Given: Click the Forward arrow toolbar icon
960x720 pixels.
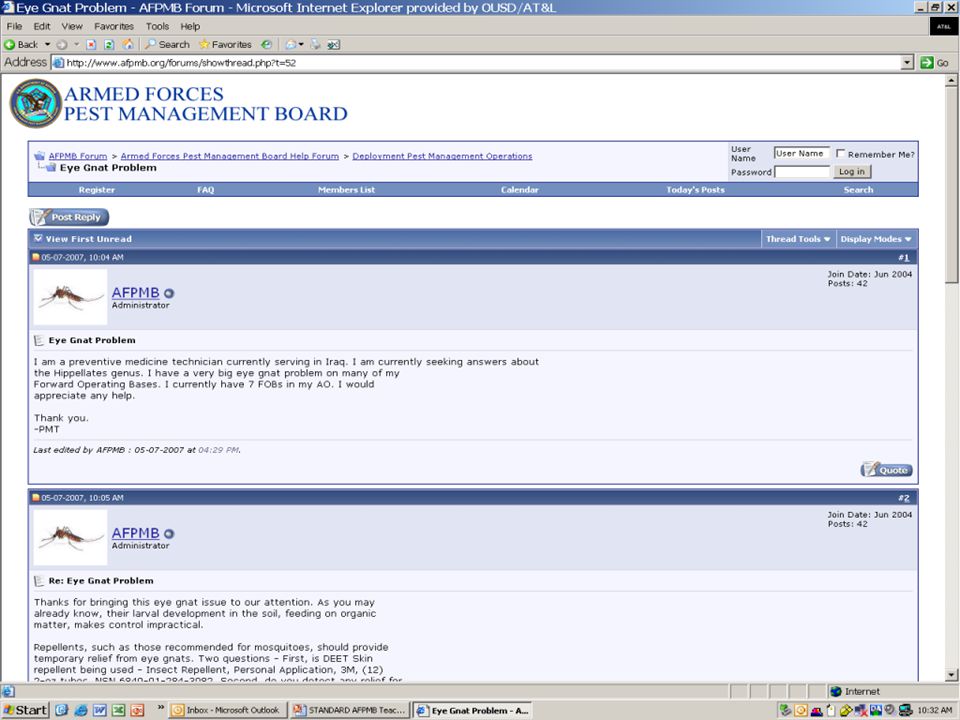Looking at the screenshot, I should click(x=62, y=45).
